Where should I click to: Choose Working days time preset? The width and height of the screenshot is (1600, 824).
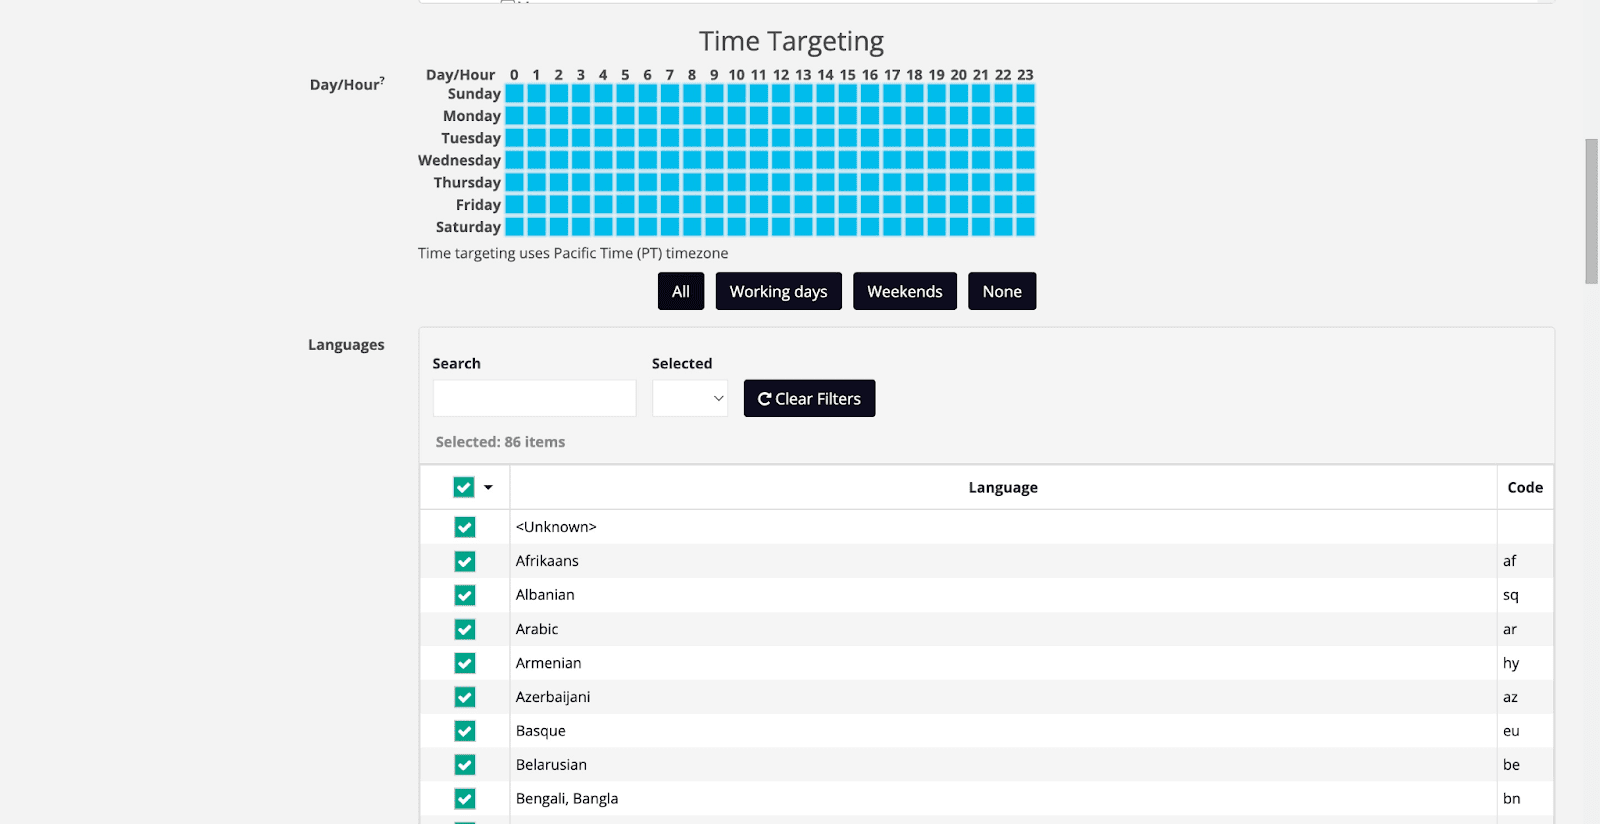point(778,292)
